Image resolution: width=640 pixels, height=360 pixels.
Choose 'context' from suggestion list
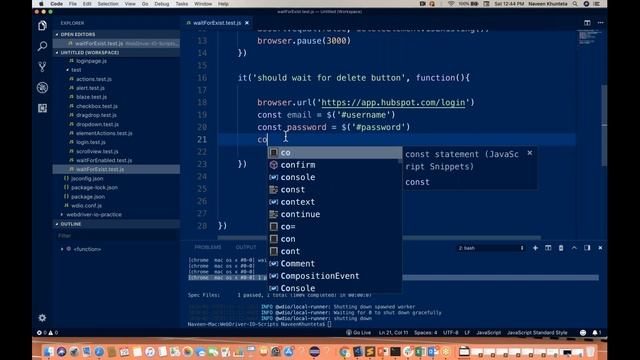(335, 202)
